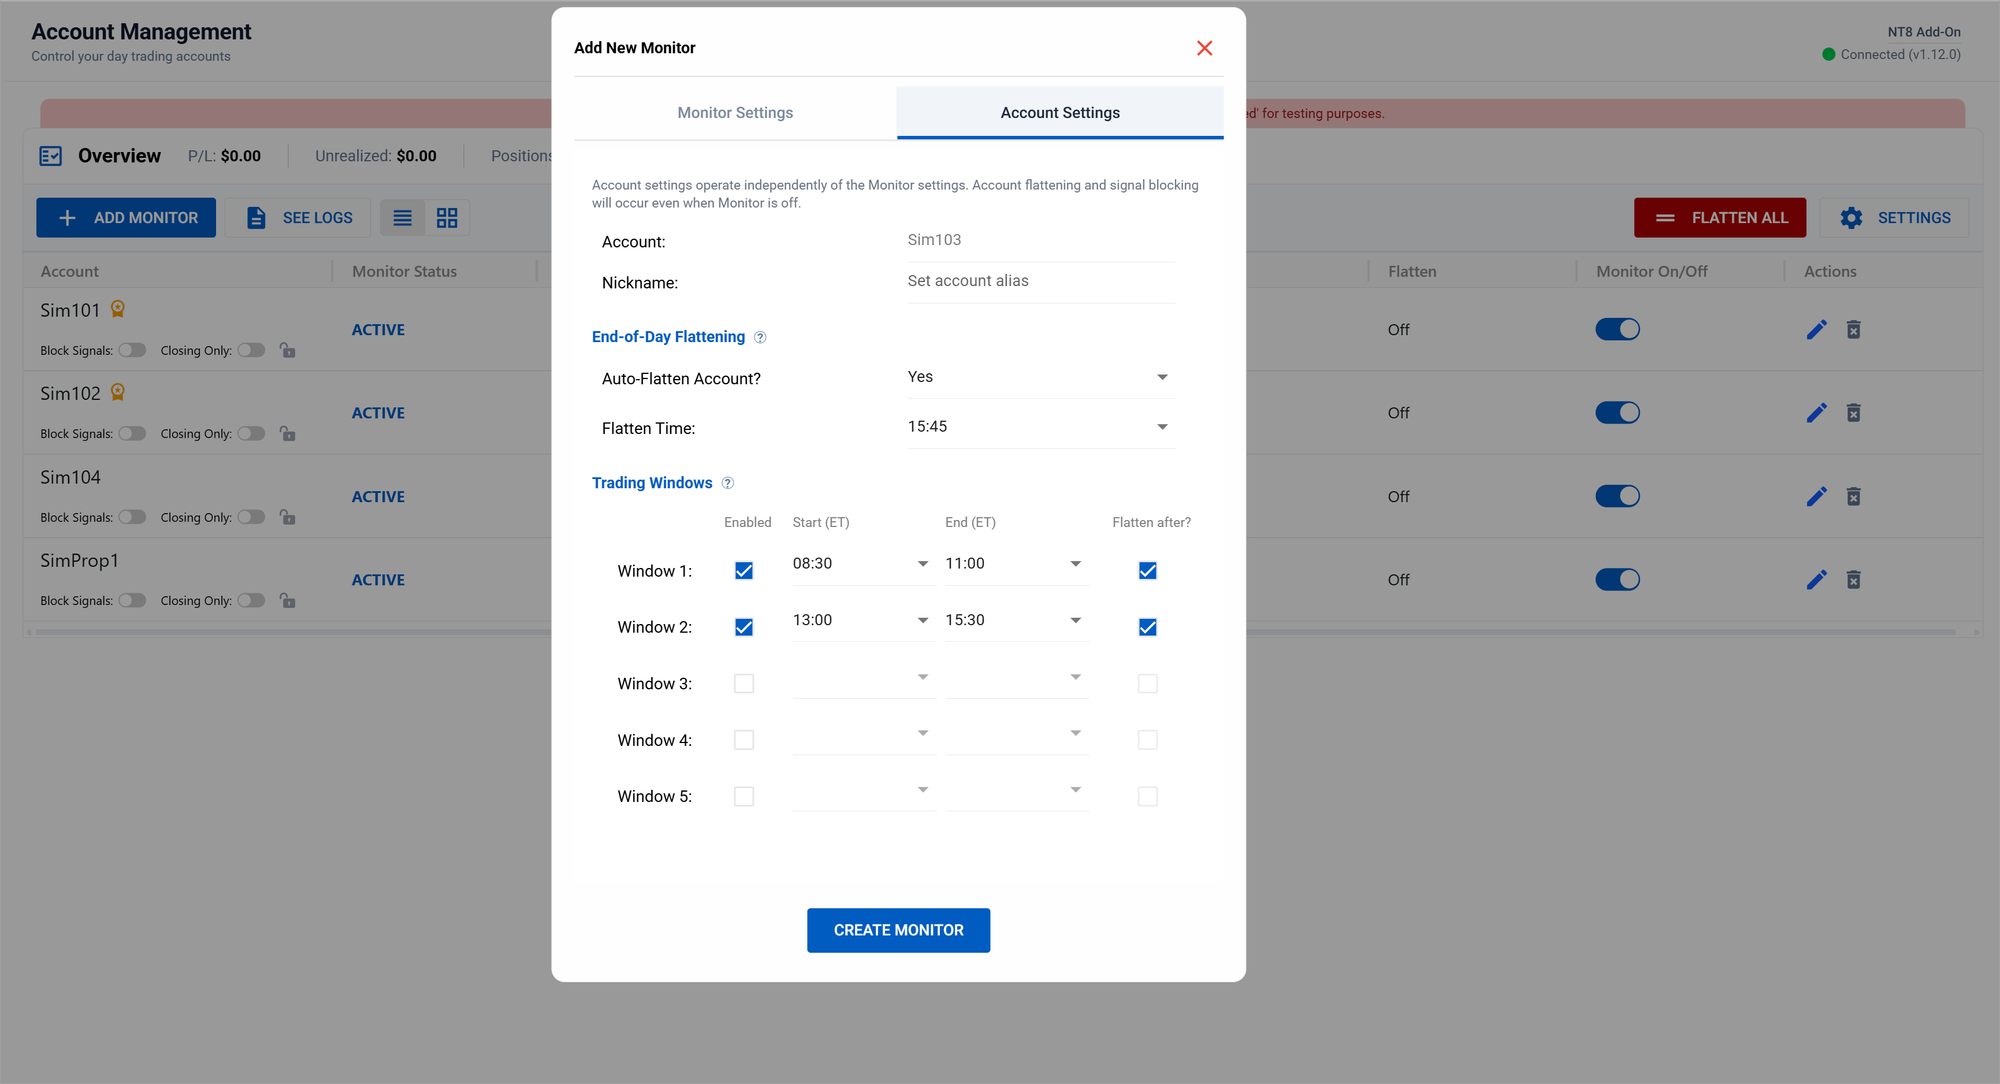
Task: Select the Account Settings tab
Action: pos(1060,112)
